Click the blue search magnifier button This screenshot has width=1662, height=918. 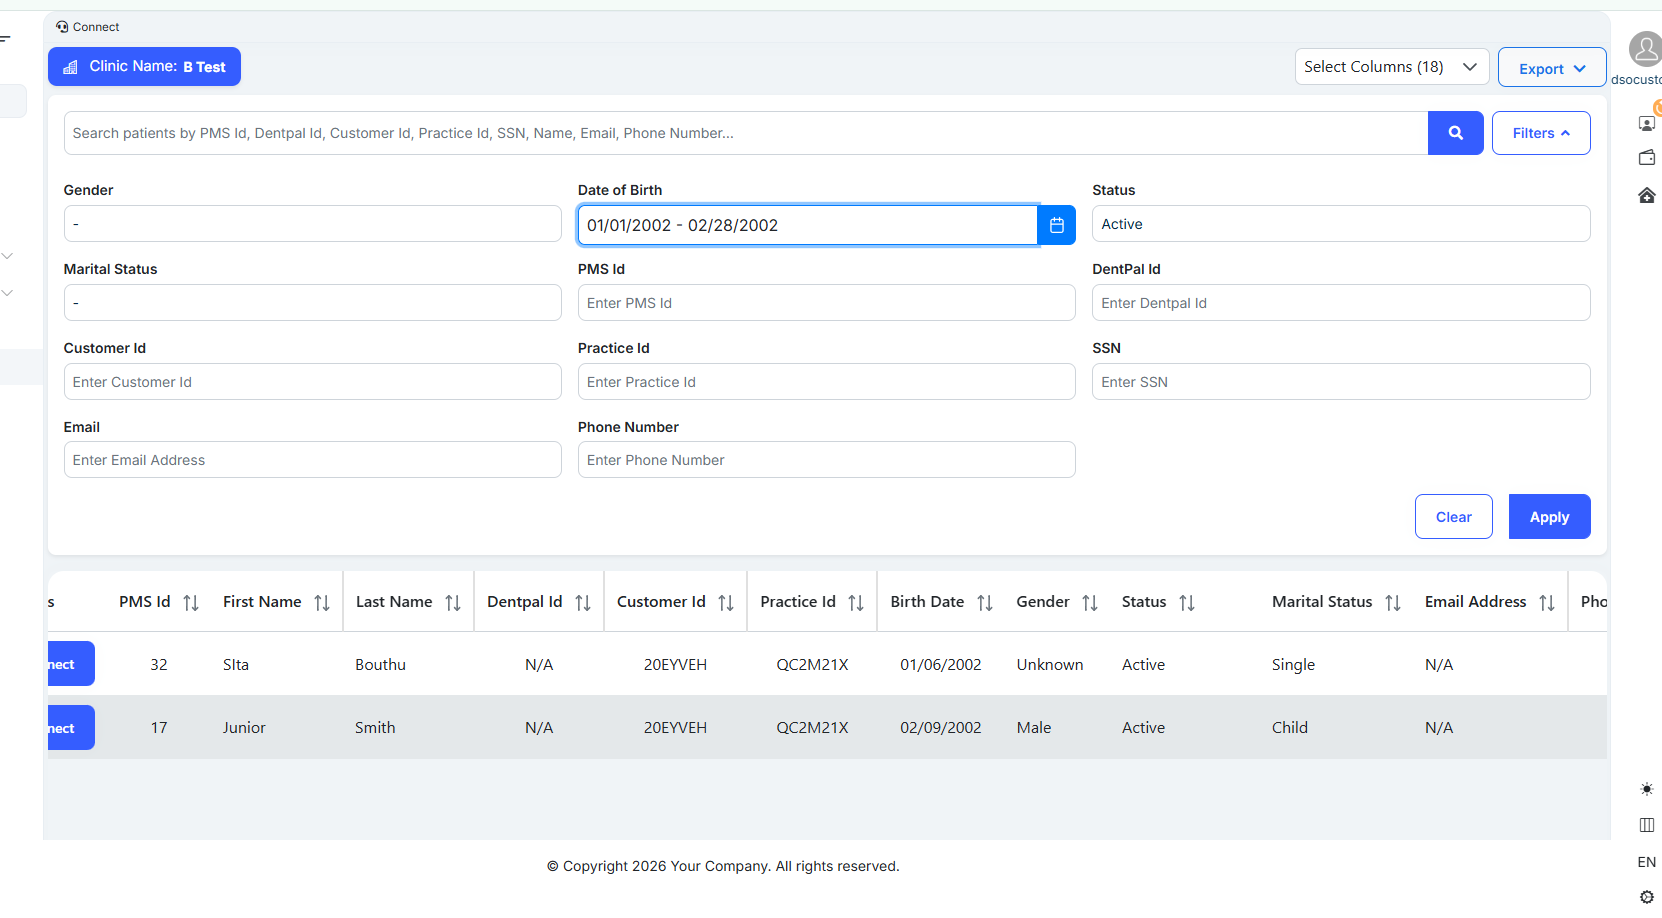coord(1455,133)
